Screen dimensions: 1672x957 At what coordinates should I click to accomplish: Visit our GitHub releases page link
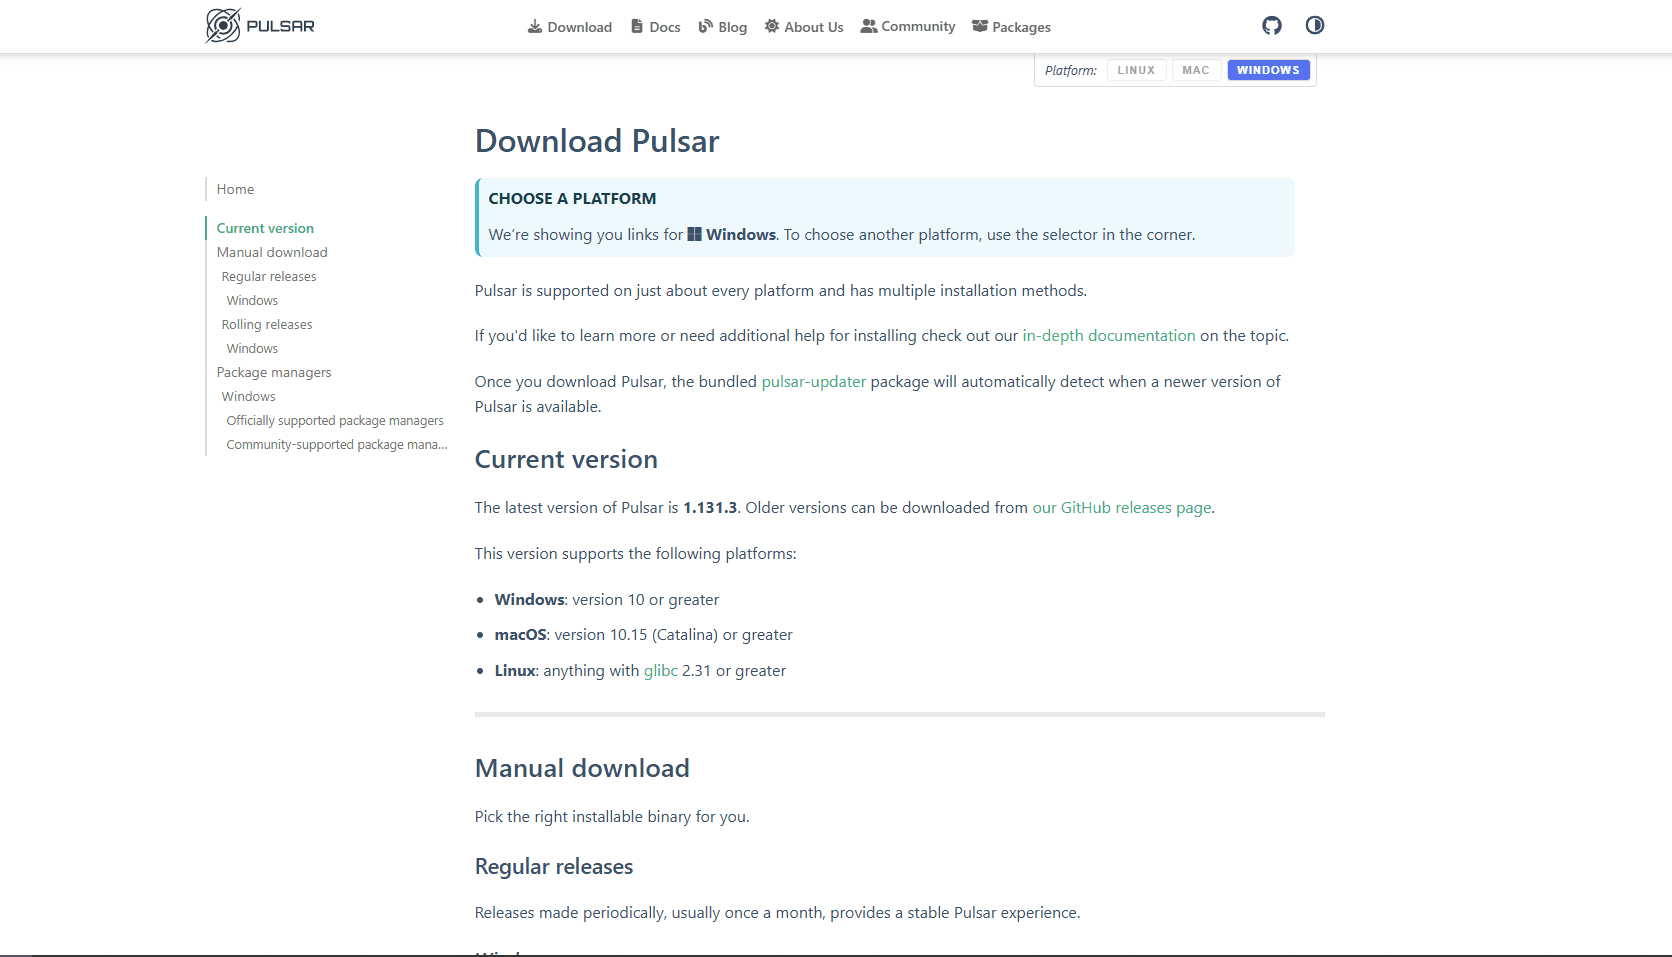click(1122, 507)
